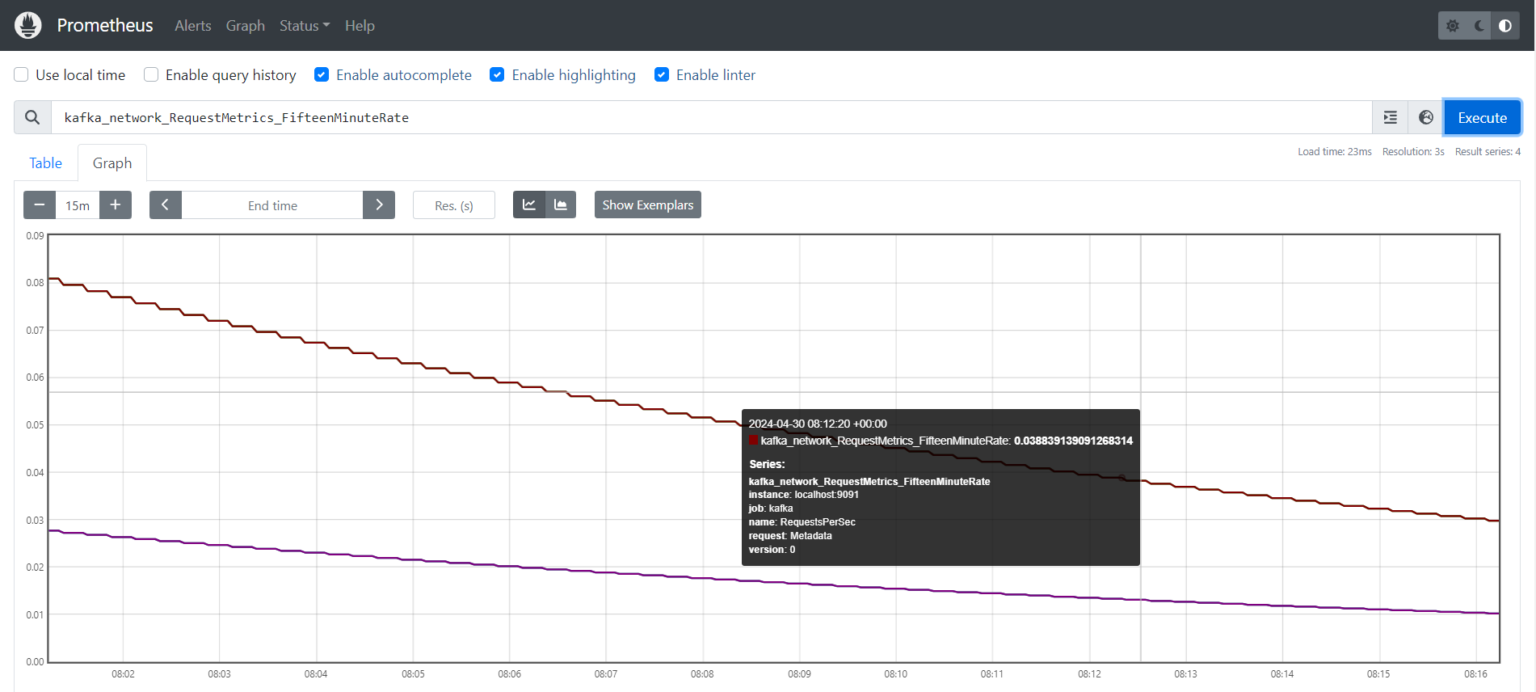
Task: Select the line graph display icon
Action: [x=529, y=204]
